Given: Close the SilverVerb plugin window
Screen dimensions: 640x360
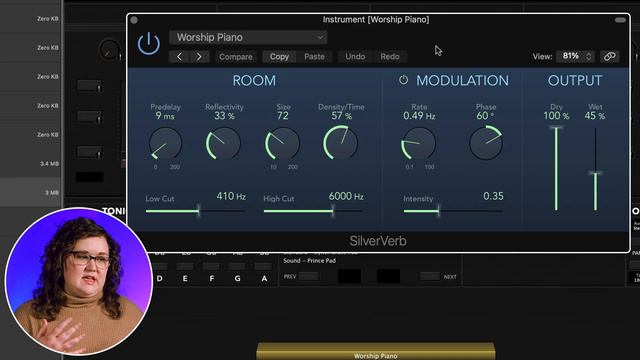Looking at the screenshot, I should [x=134, y=20].
